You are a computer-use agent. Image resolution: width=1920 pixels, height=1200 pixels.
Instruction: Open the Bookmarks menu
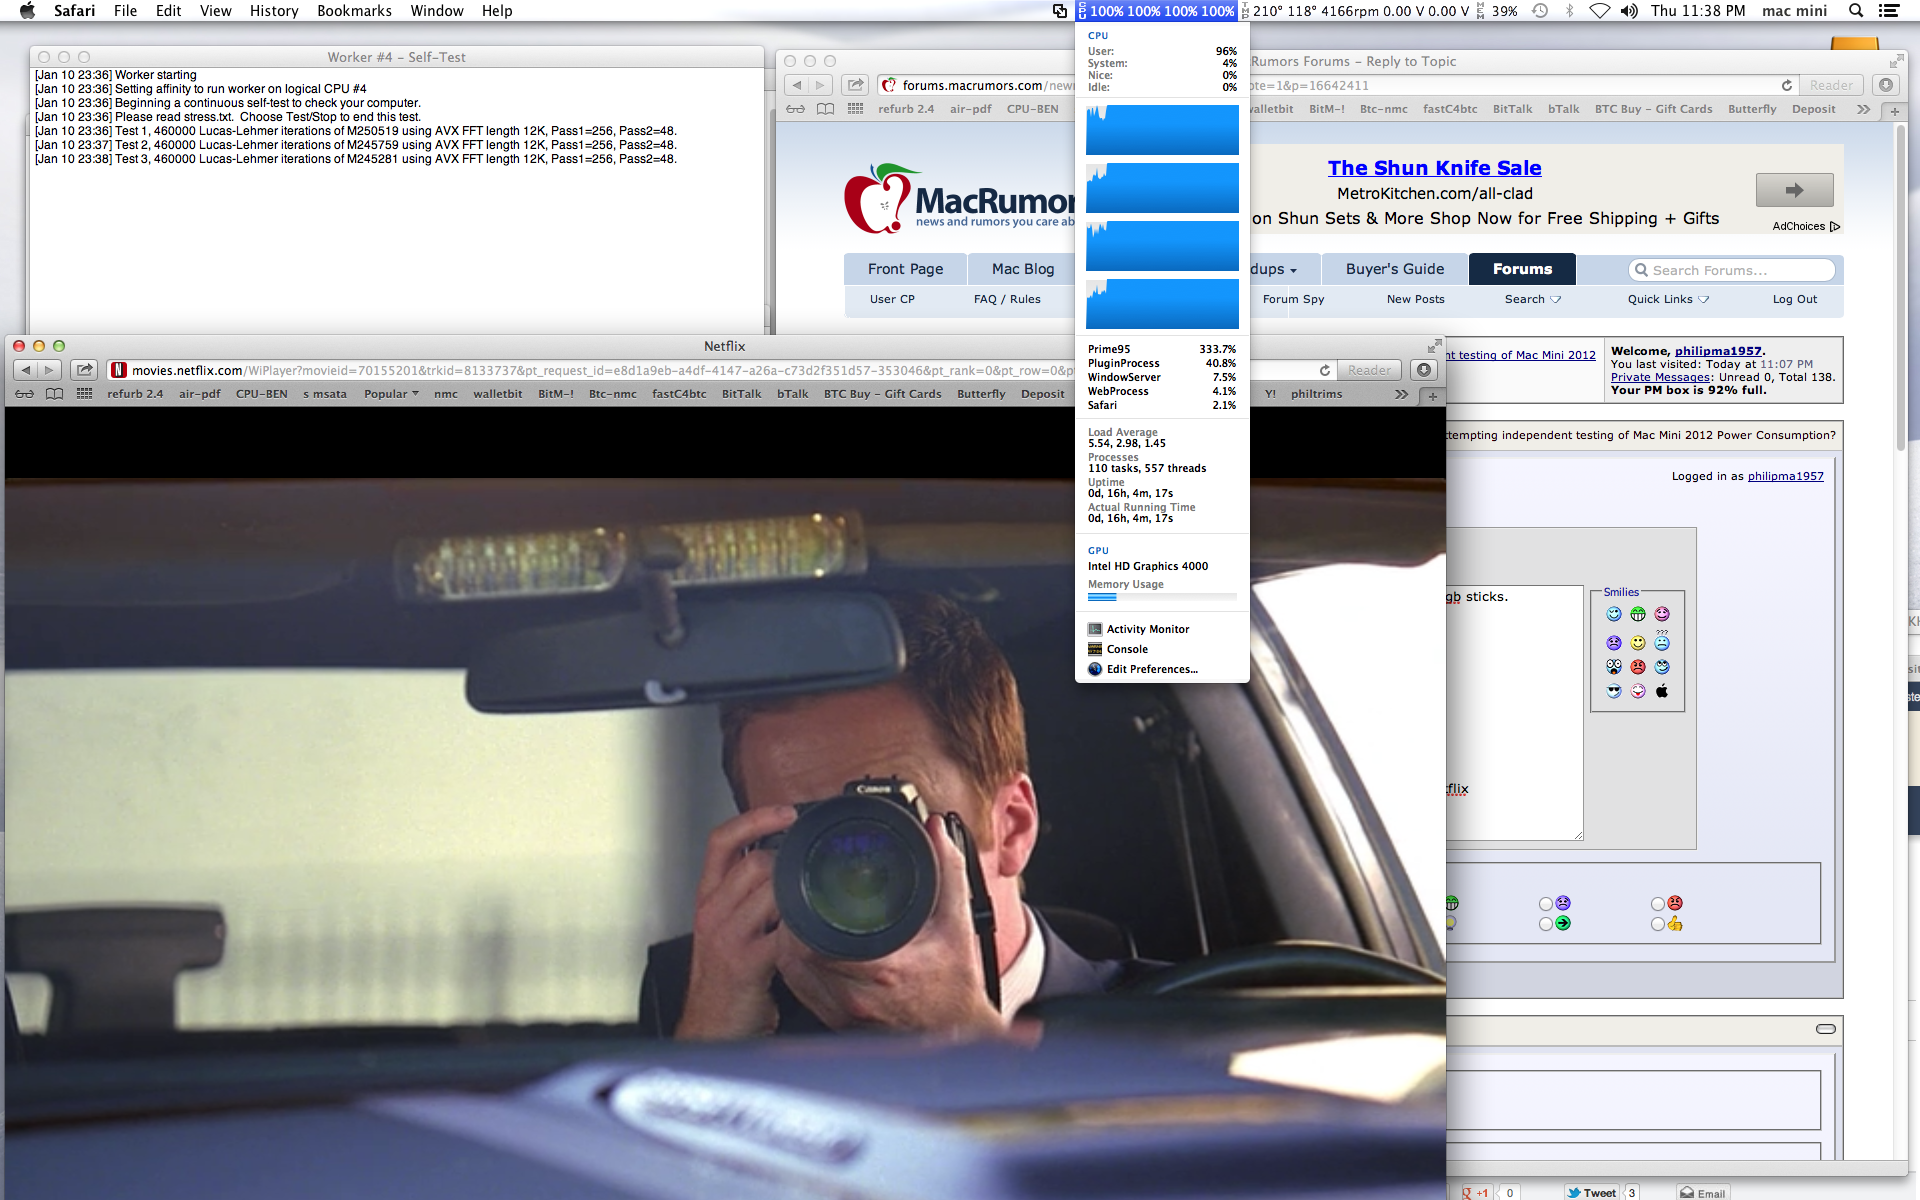[x=354, y=11]
